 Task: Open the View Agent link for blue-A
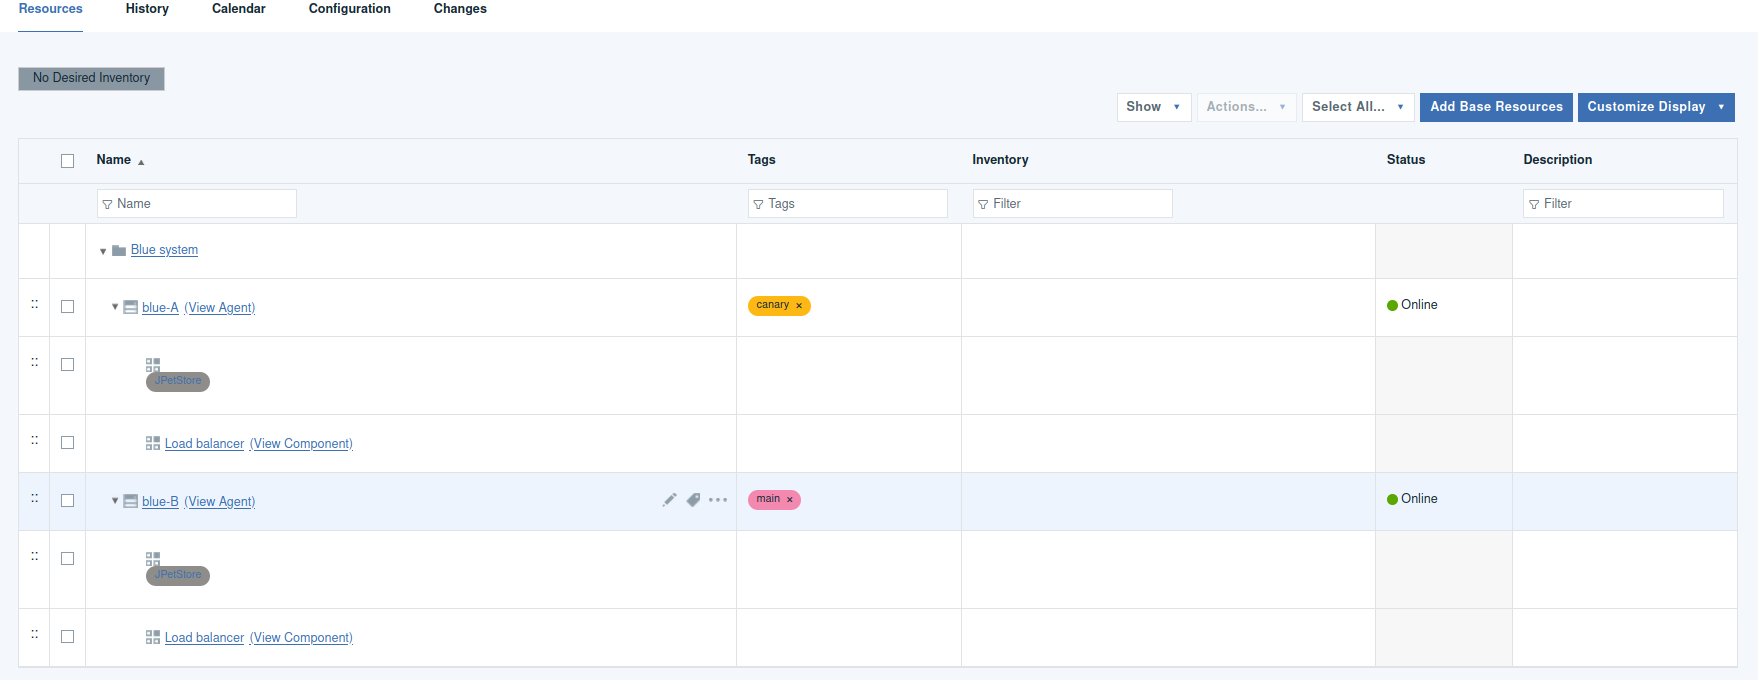(220, 308)
